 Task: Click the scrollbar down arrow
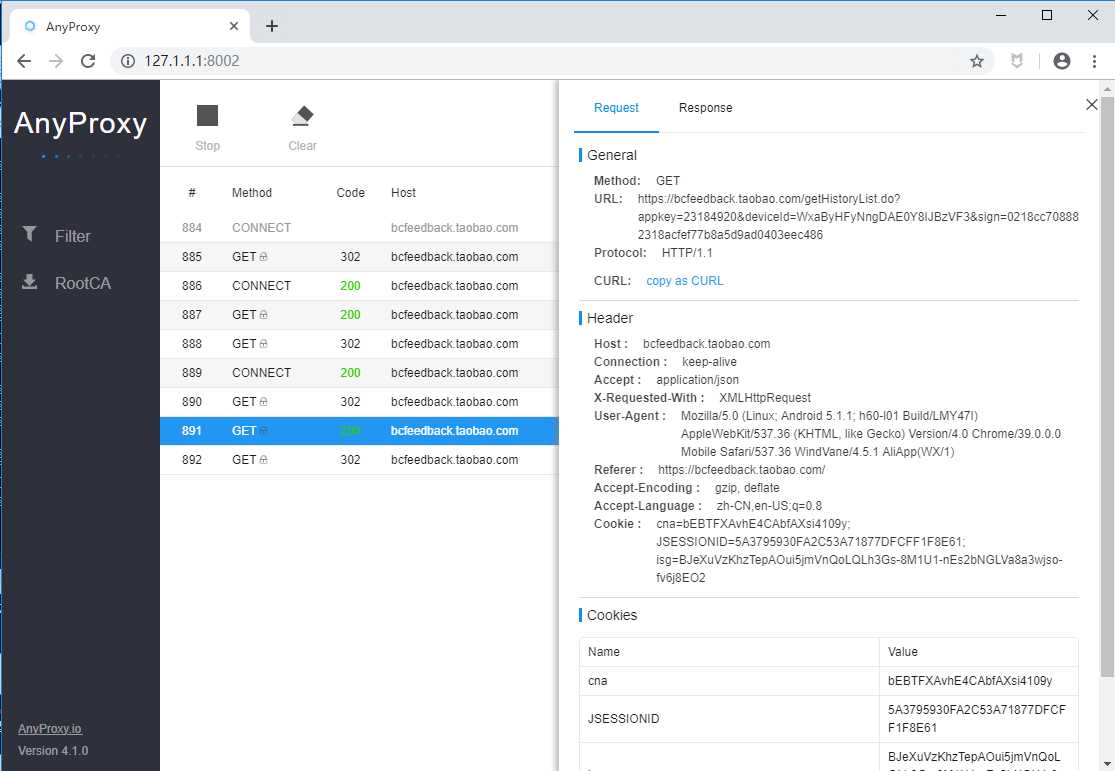coord(1107,763)
